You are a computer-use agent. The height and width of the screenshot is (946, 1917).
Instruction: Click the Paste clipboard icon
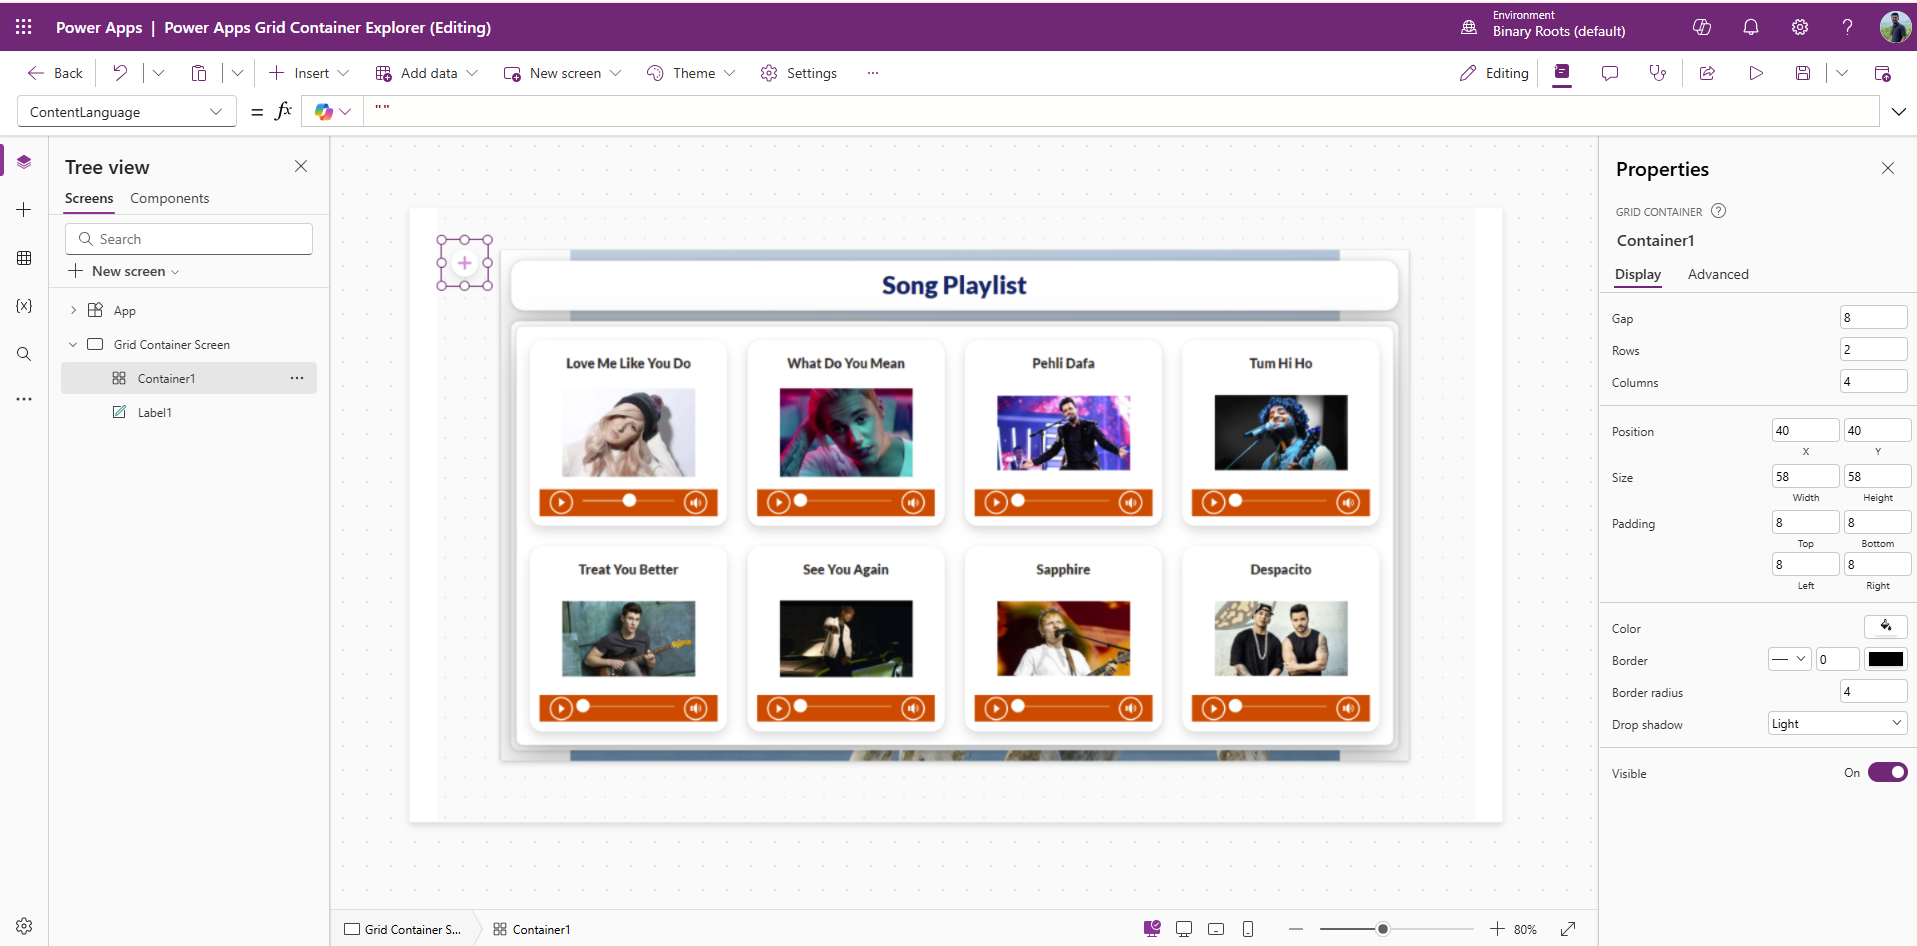coord(199,73)
